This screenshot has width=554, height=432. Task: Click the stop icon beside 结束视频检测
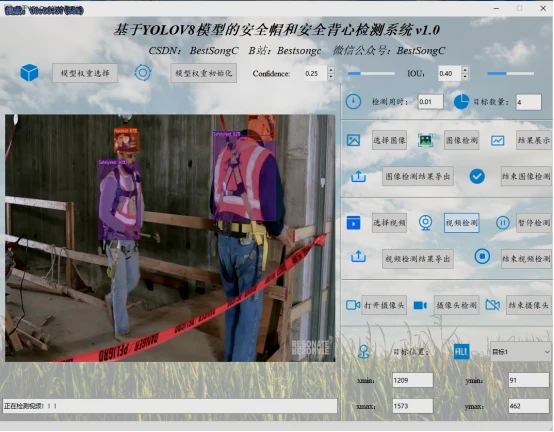point(482,256)
